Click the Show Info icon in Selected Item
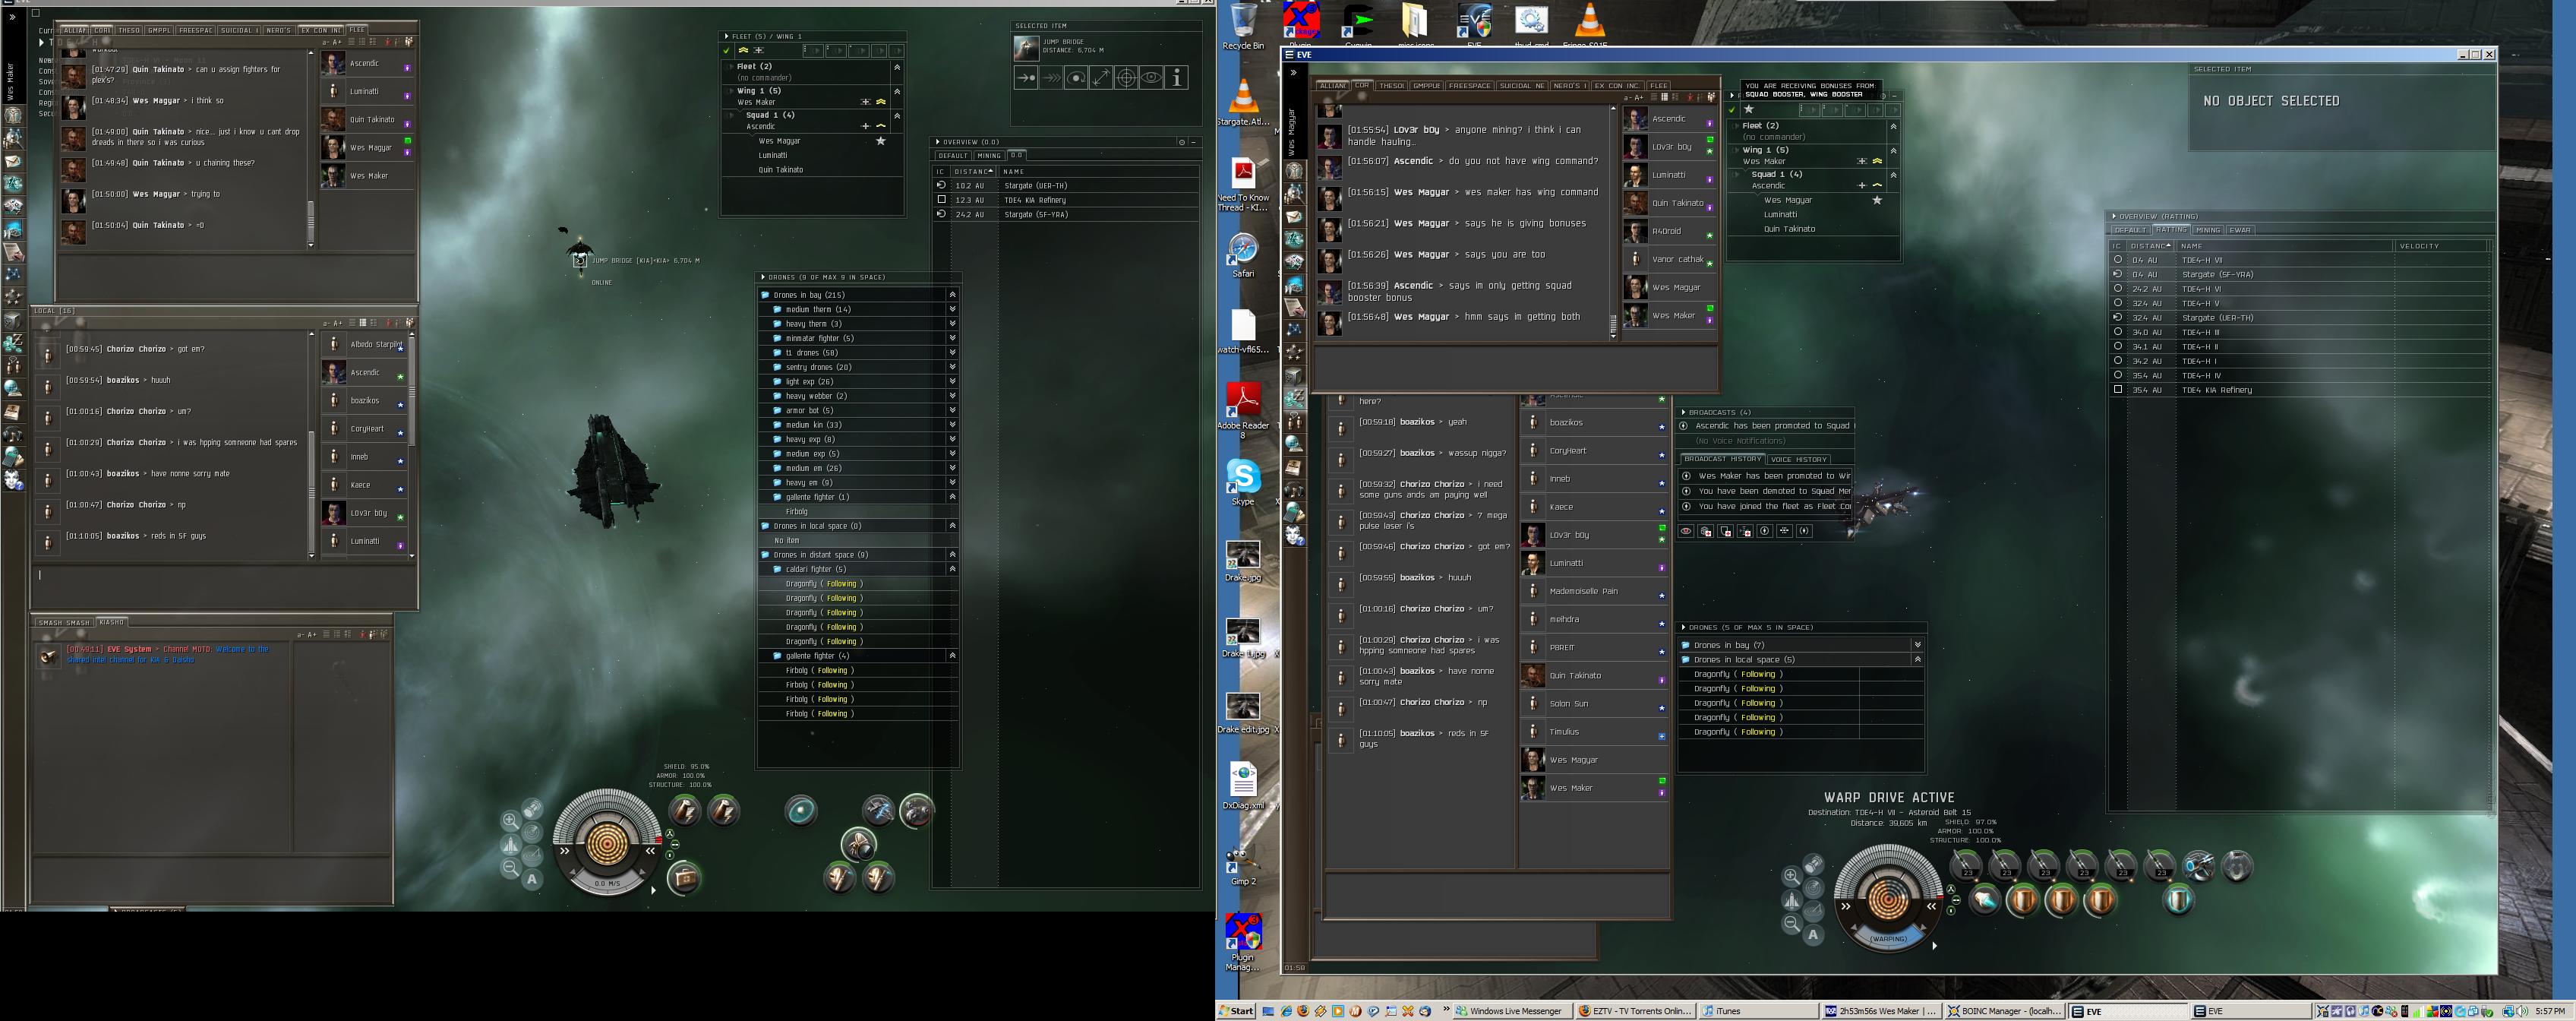The width and height of the screenshot is (2576, 1021). [x=1177, y=78]
